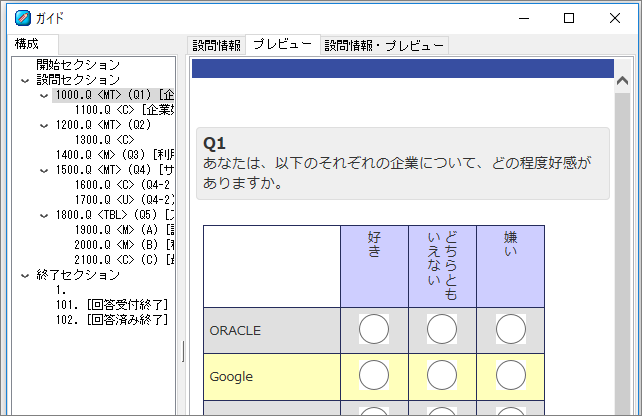Open the 設問情報・プレビュー tab
This screenshot has height=416, width=642.
tap(384, 45)
